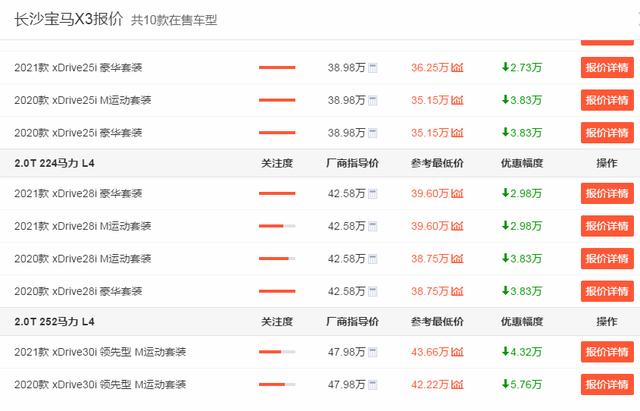Open model link 2020款 xDrive30i 领先型 M运动套装
The height and width of the screenshot is (411, 640).
100,384
